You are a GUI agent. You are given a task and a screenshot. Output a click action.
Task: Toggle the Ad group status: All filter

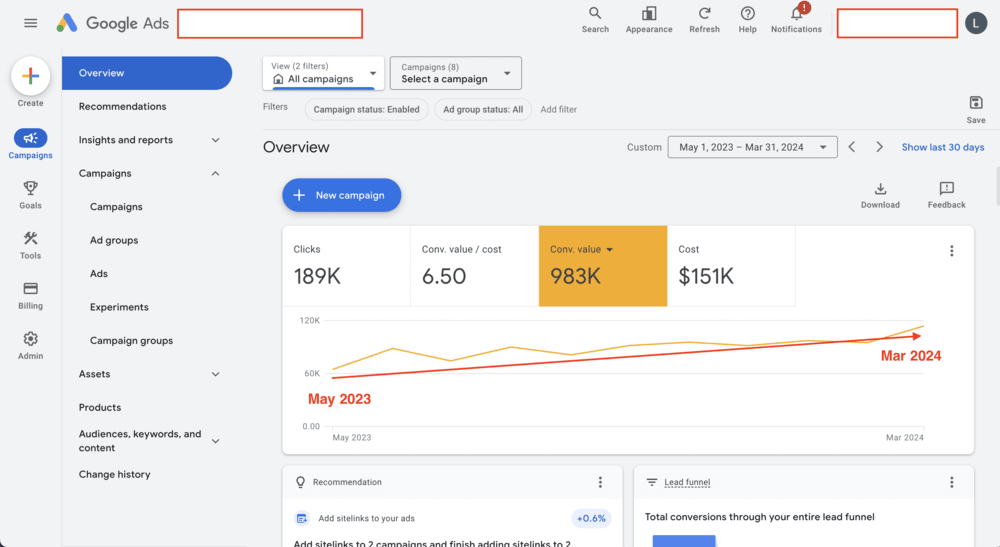pos(482,110)
